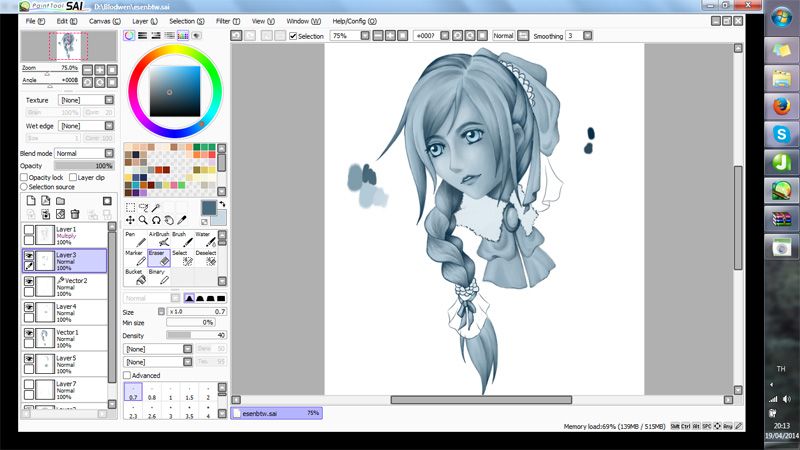This screenshot has width=800, height=450.
Task: Zoom in using navigator plus button
Action: point(99,70)
